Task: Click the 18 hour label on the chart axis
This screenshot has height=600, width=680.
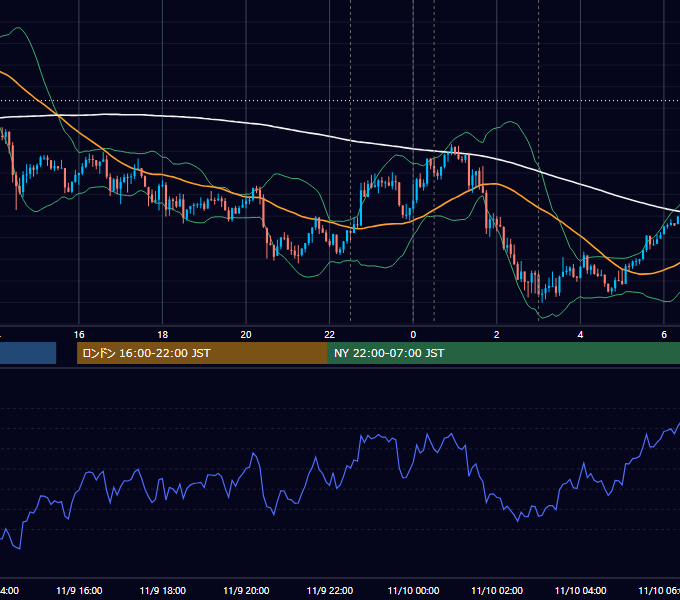Action: (163, 335)
